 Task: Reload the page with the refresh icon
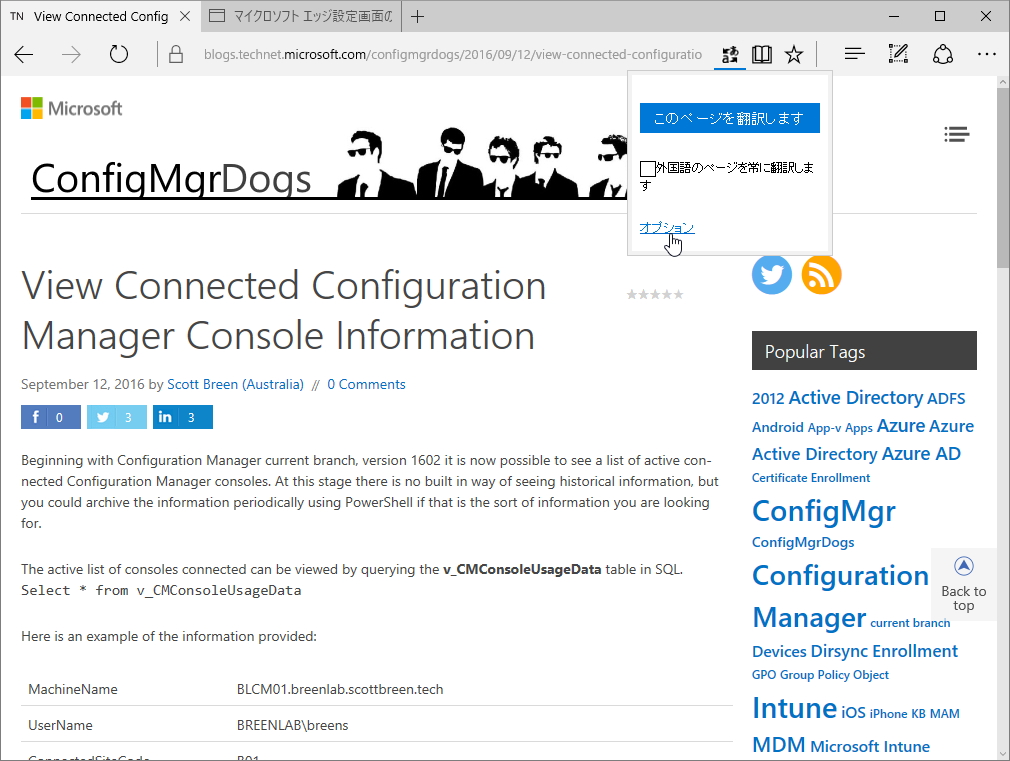(119, 55)
